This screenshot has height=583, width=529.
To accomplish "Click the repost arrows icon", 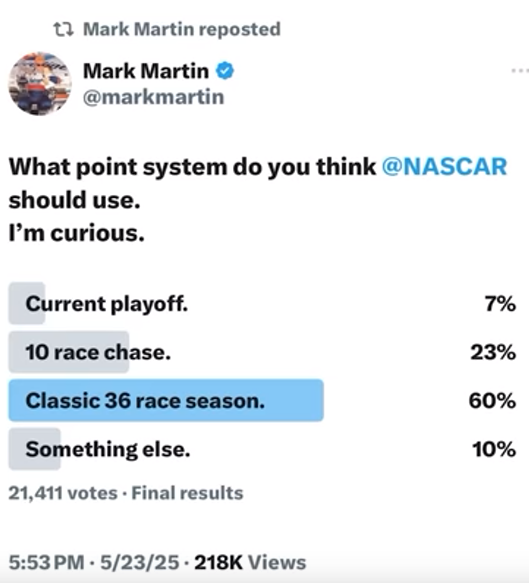I will click(x=64, y=29).
